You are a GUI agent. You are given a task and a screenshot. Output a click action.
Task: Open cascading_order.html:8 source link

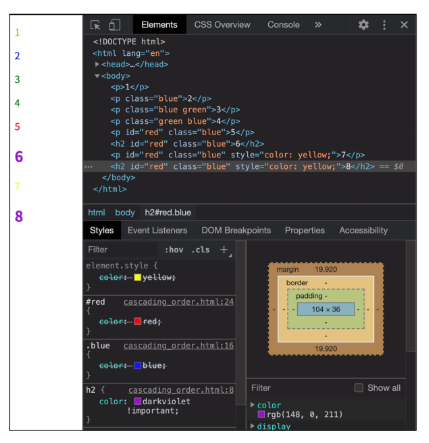[x=181, y=390]
